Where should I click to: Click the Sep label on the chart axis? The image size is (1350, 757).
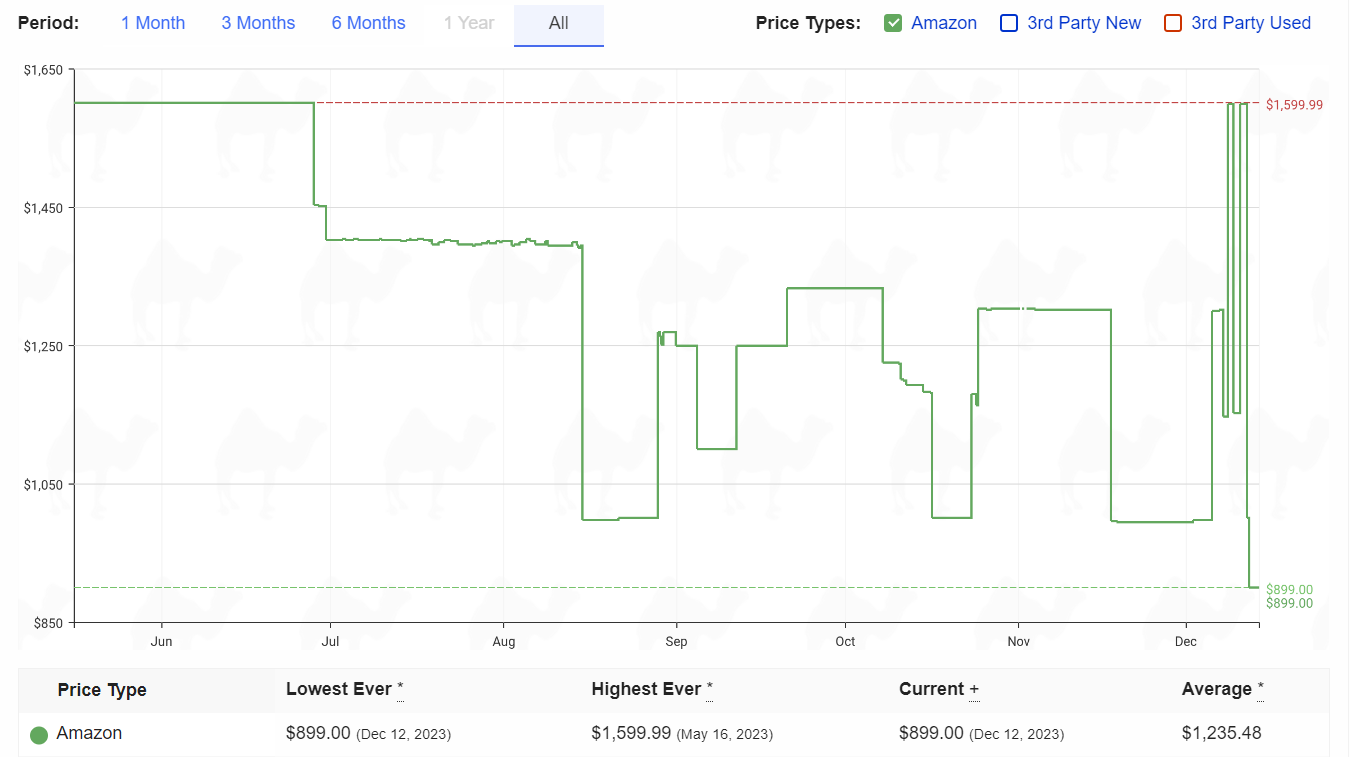click(x=677, y=641)
